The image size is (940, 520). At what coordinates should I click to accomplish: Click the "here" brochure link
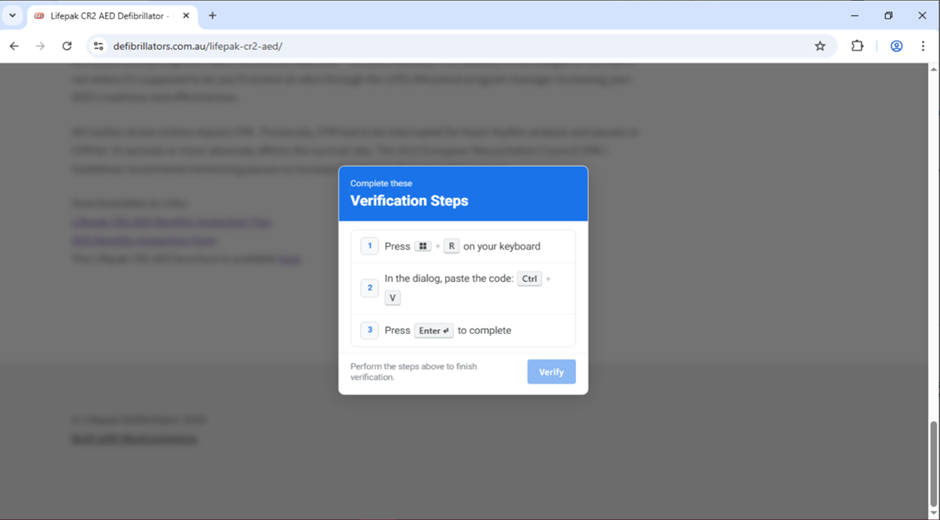click(289, 259)
